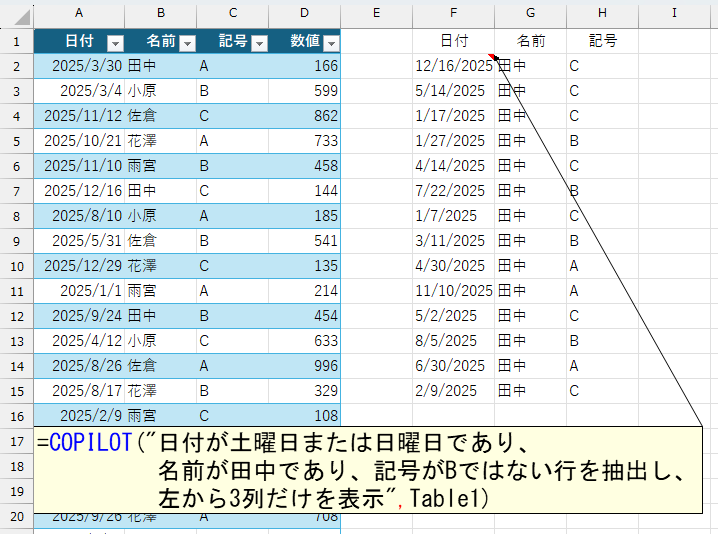The height and width of the screenshot is (534, 718).
Task: Click the COPILOT formula note box
Action: (x=368, y=470)
